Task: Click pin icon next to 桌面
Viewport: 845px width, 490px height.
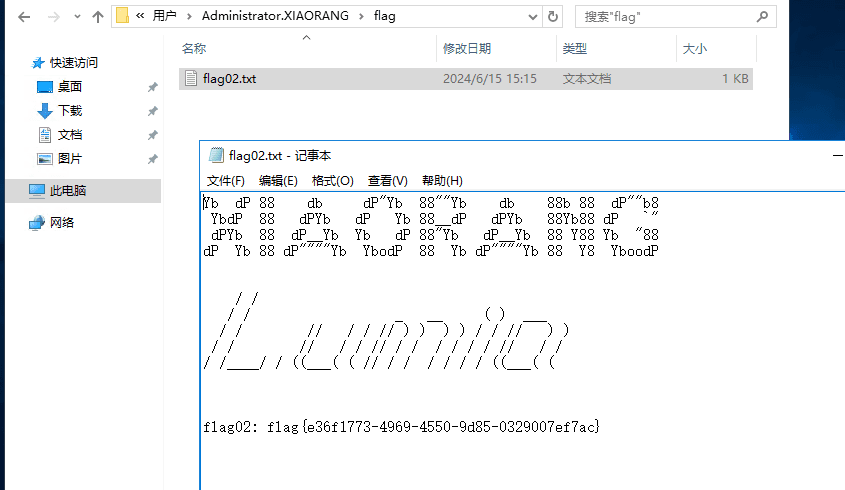Action: point(153,87)
